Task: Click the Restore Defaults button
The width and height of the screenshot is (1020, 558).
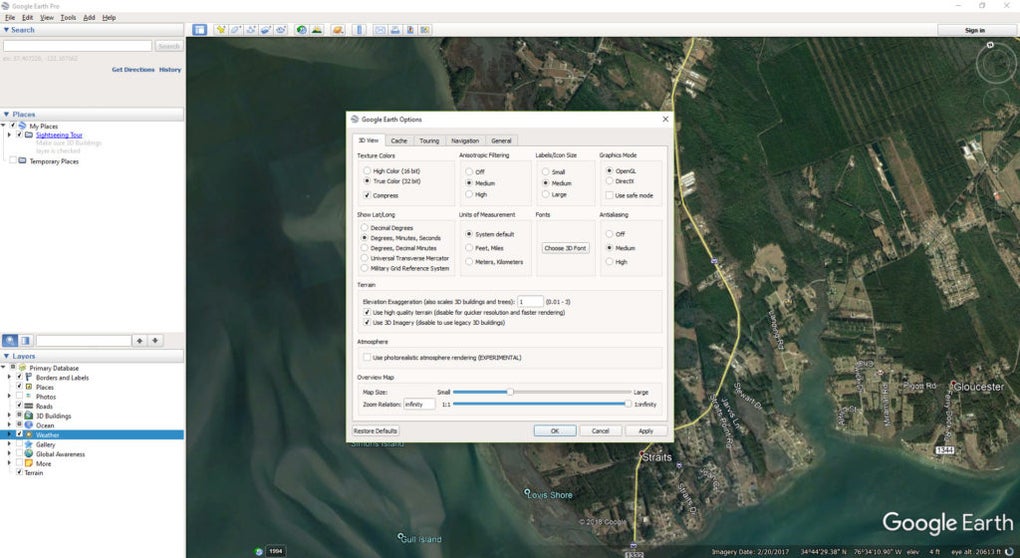Action: (376, 431)
